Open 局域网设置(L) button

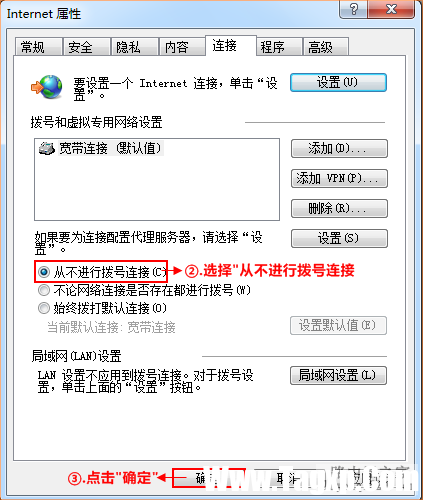338,375
